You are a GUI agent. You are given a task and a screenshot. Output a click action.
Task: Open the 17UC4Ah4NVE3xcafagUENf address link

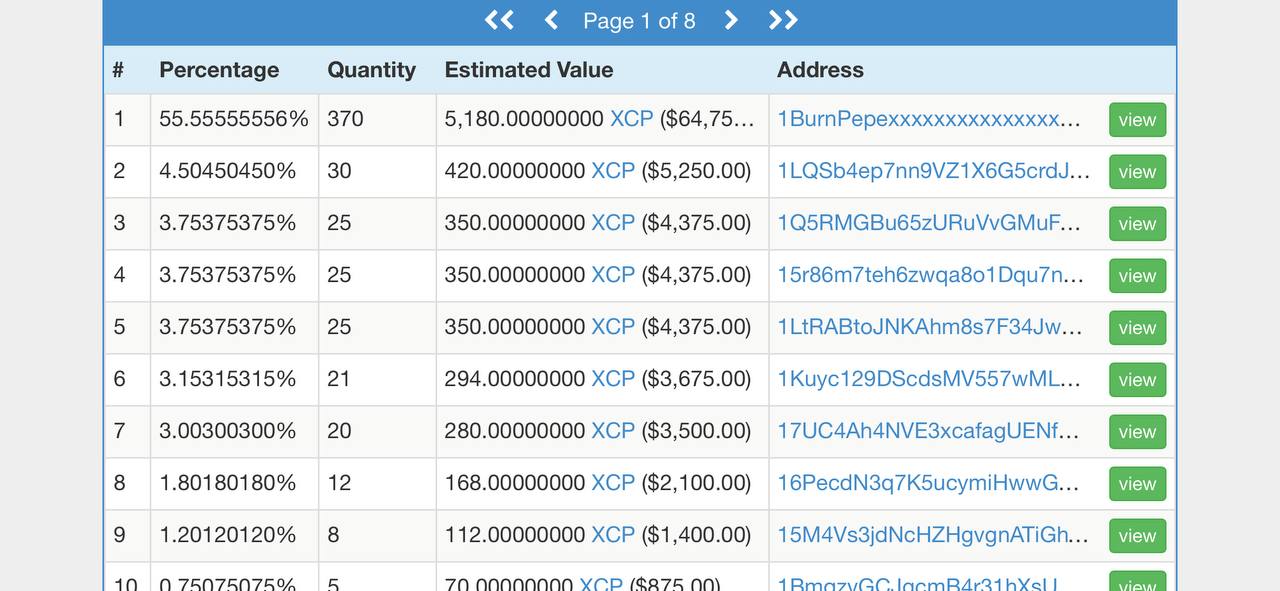pyautogui.click(x=929, y=431)
